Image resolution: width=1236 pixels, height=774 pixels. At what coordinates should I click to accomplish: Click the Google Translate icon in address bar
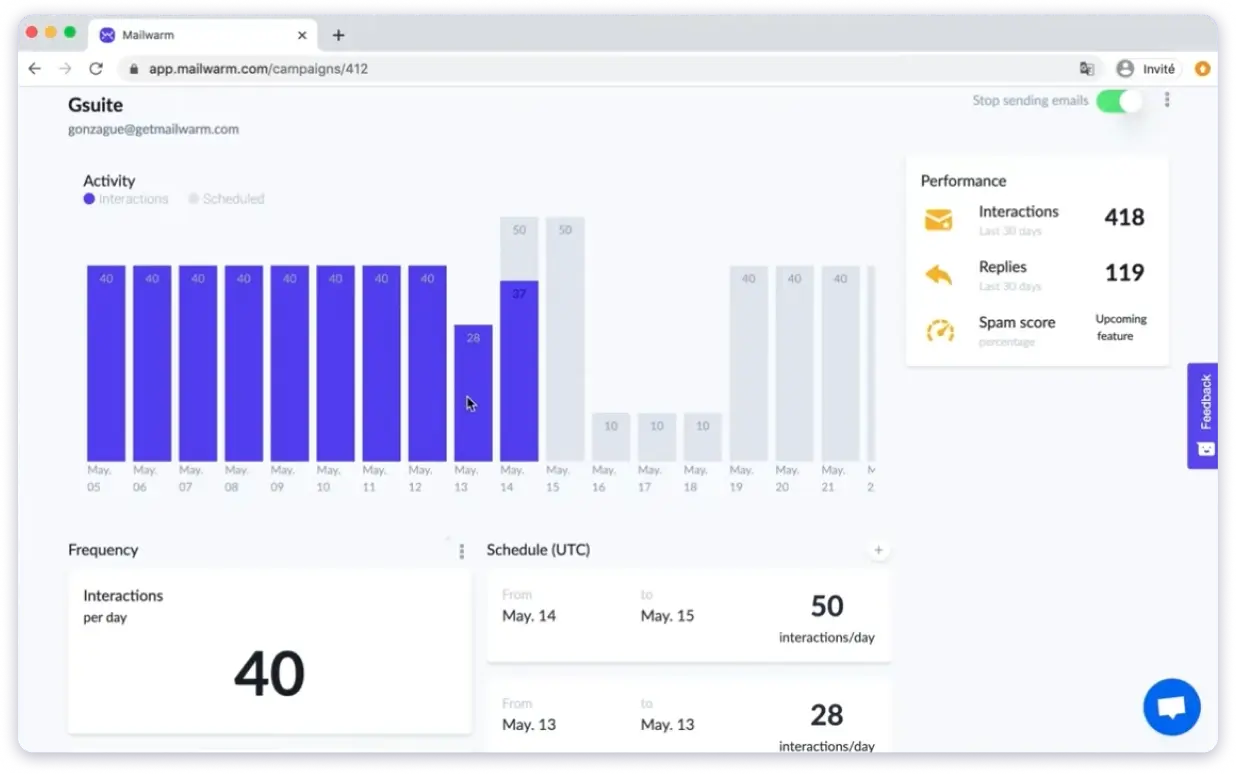(1087, 69)
